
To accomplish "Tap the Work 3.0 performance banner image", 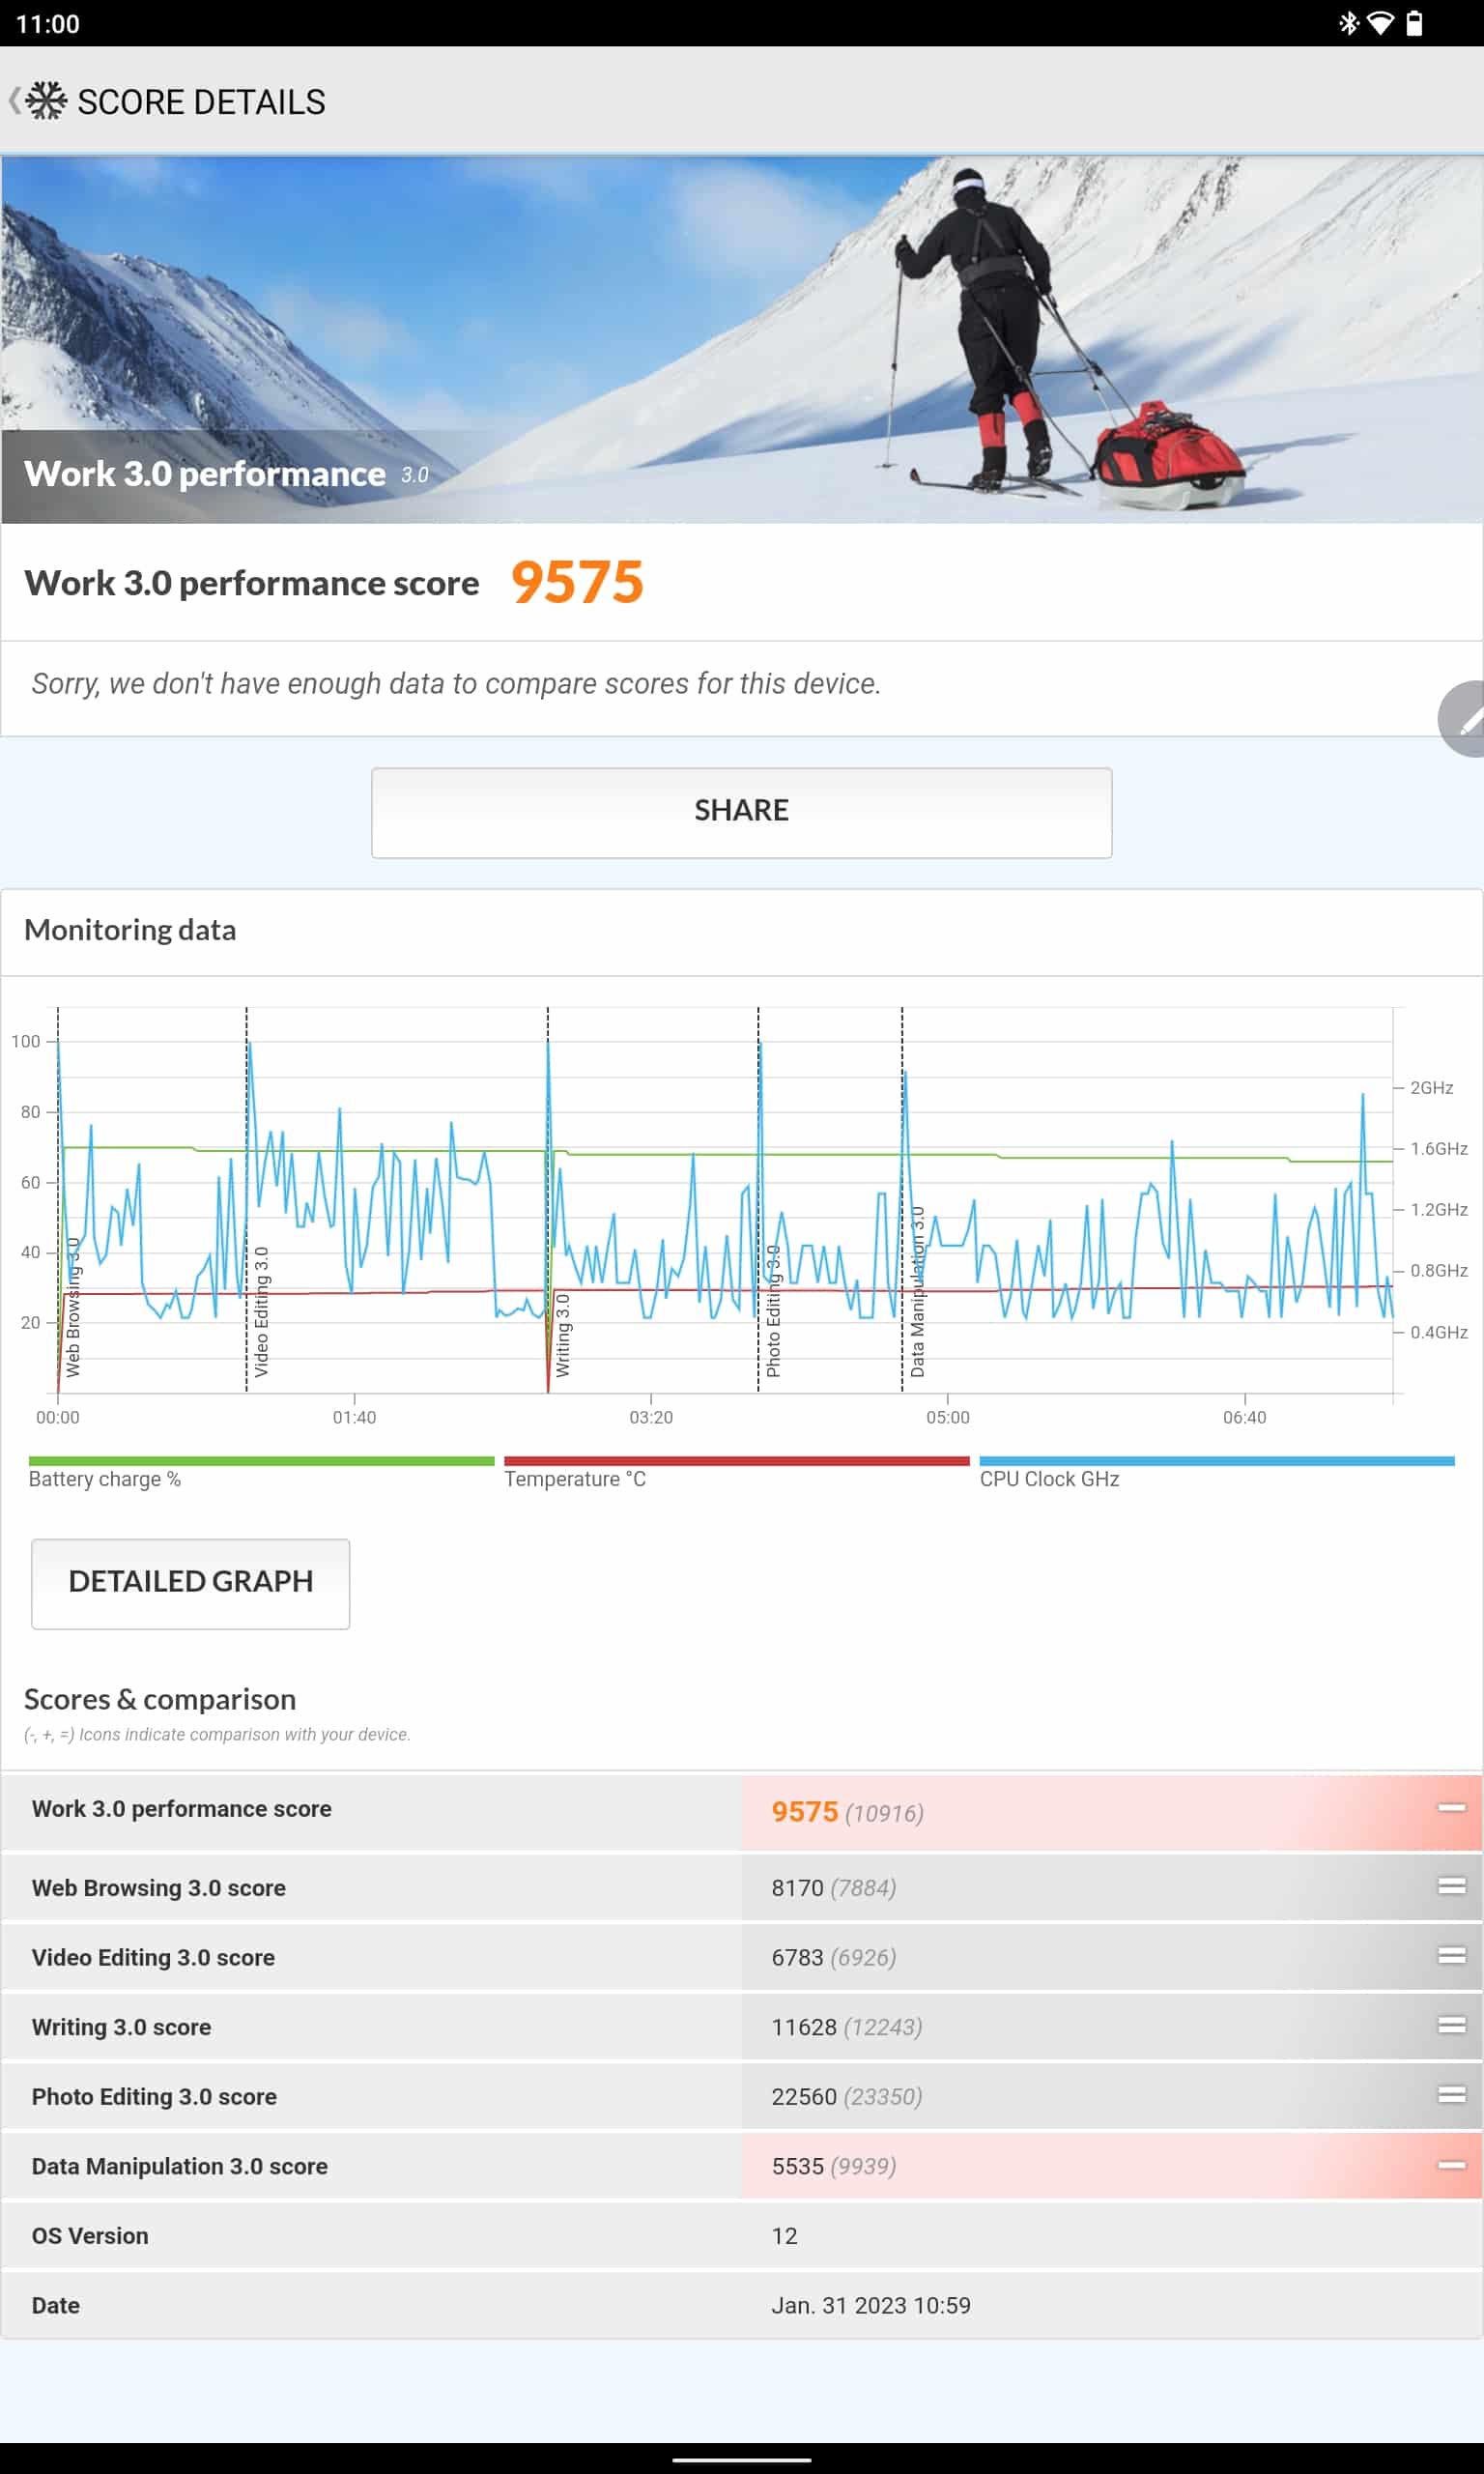I will coord(742,340).
